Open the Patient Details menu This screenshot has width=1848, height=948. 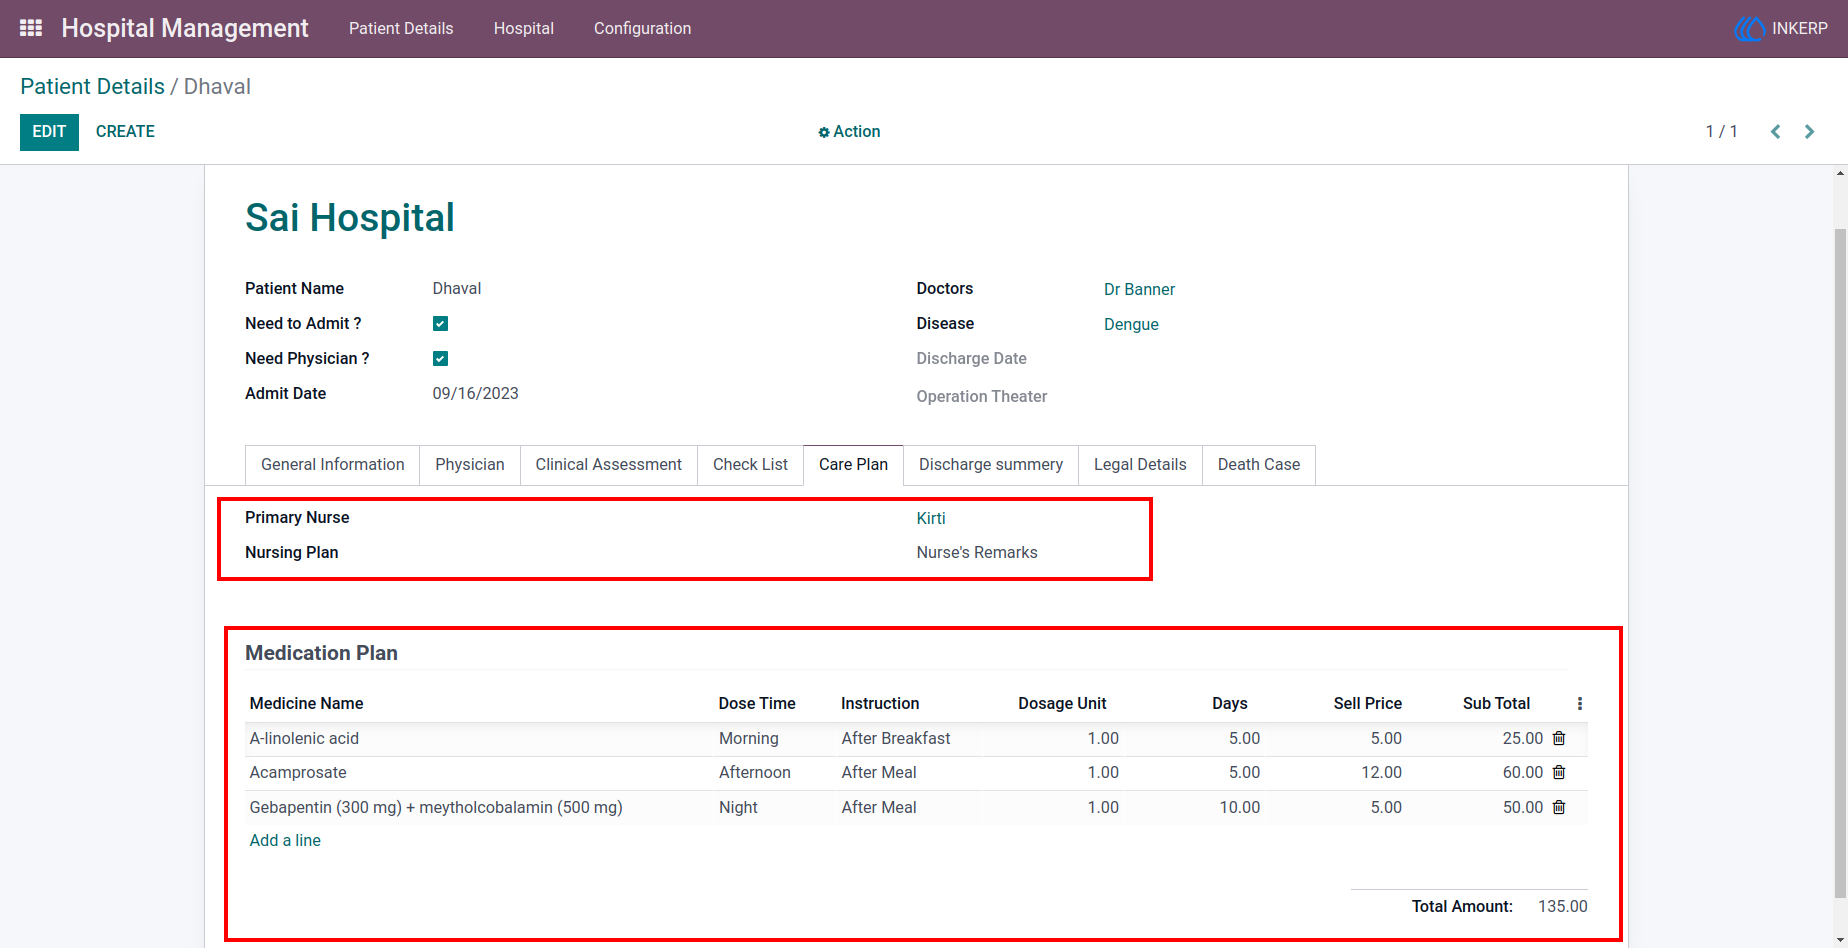[401, 28]
